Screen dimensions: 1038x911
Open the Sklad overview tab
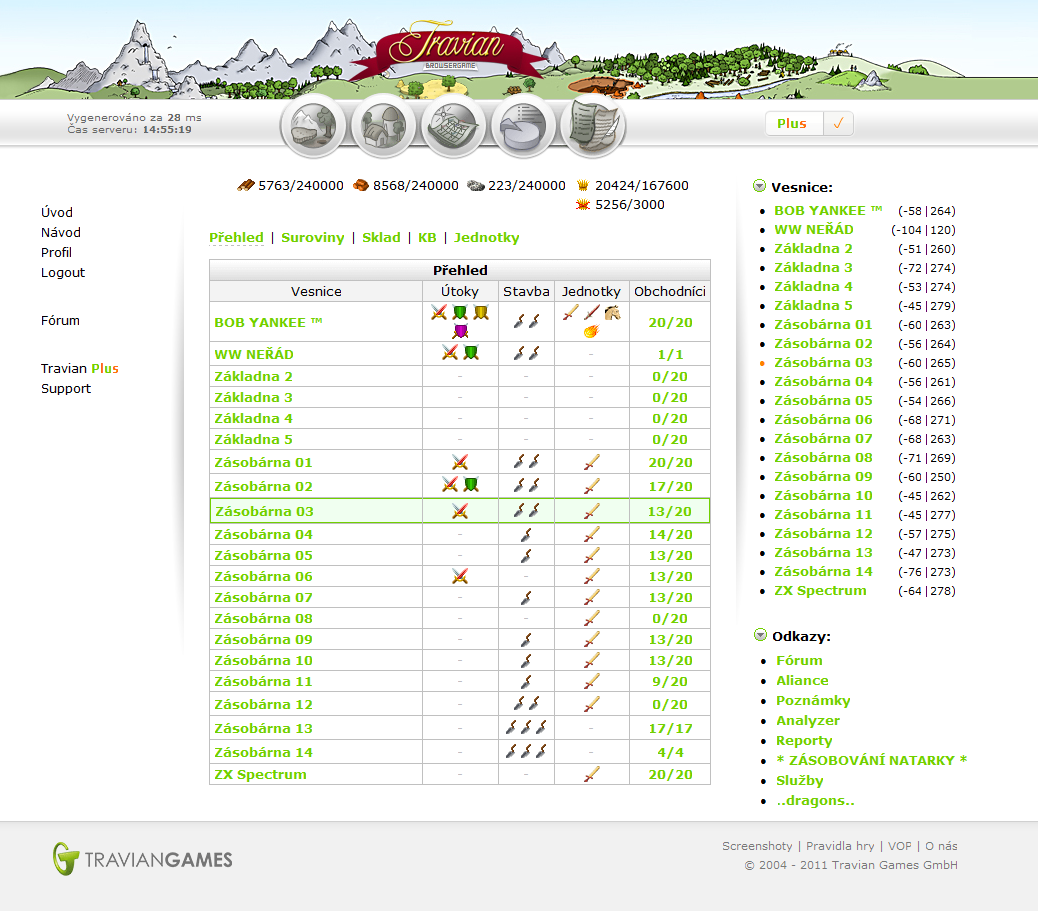381,238
